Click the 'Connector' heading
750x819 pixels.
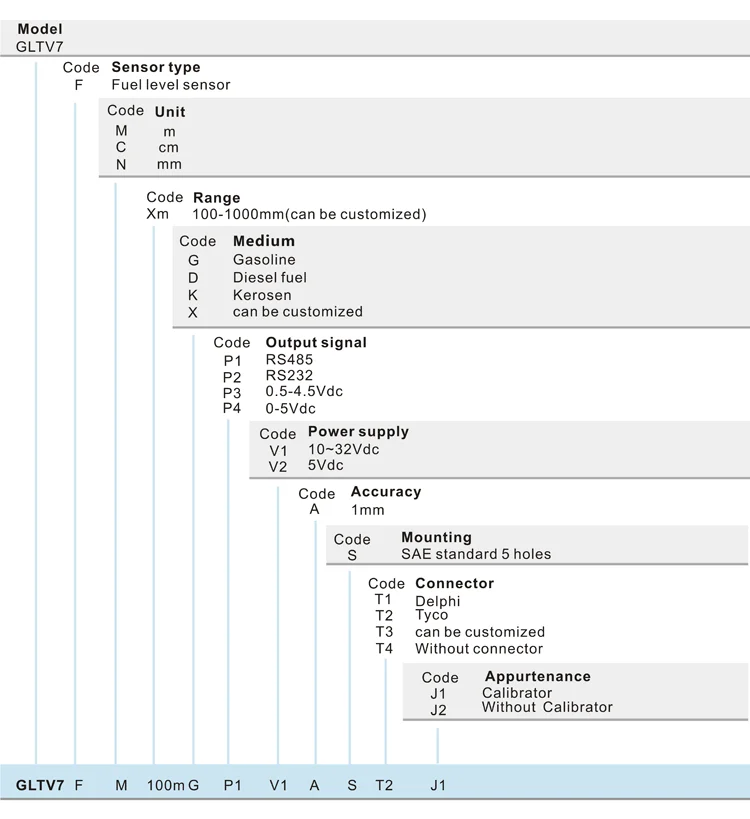(x=454, y=583)
